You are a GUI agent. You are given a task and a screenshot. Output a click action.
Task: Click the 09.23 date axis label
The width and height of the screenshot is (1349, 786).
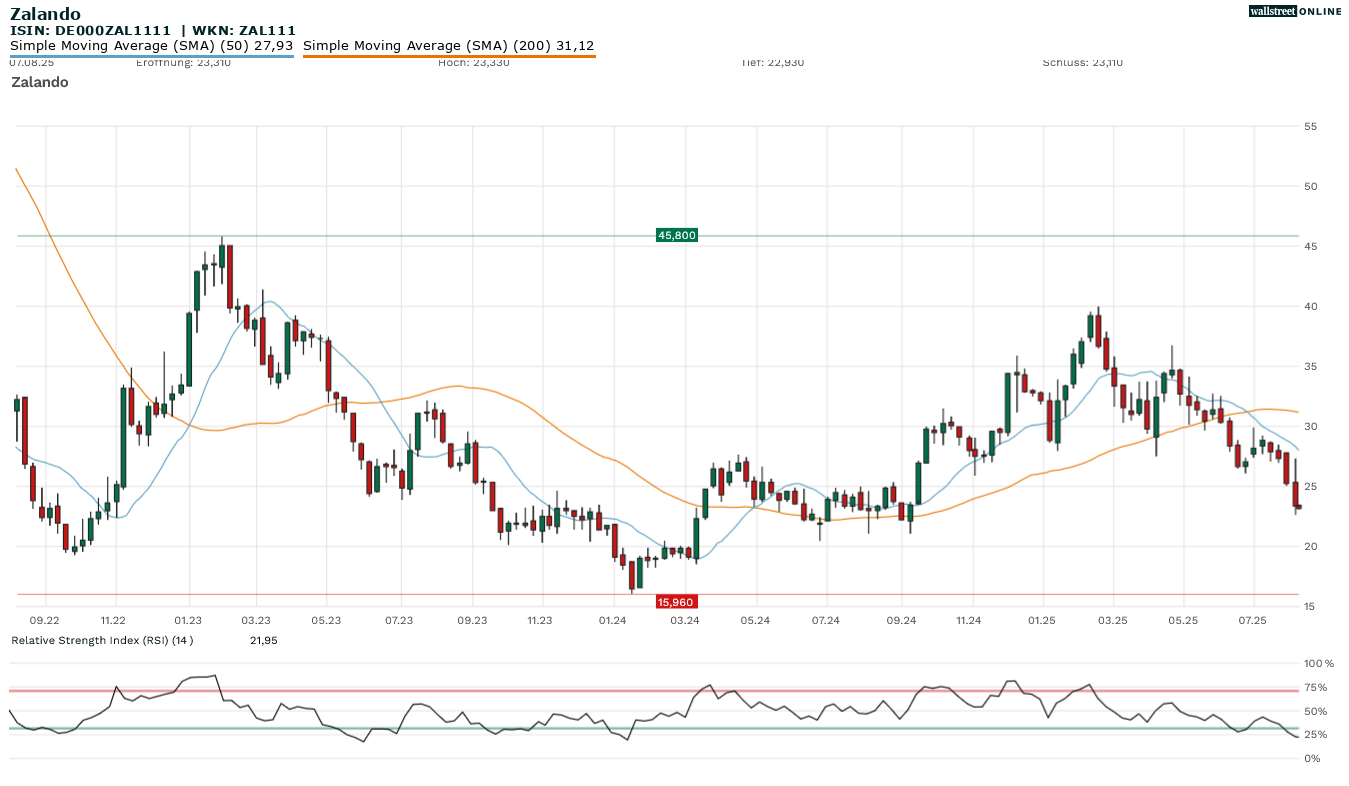pos(472,621)
